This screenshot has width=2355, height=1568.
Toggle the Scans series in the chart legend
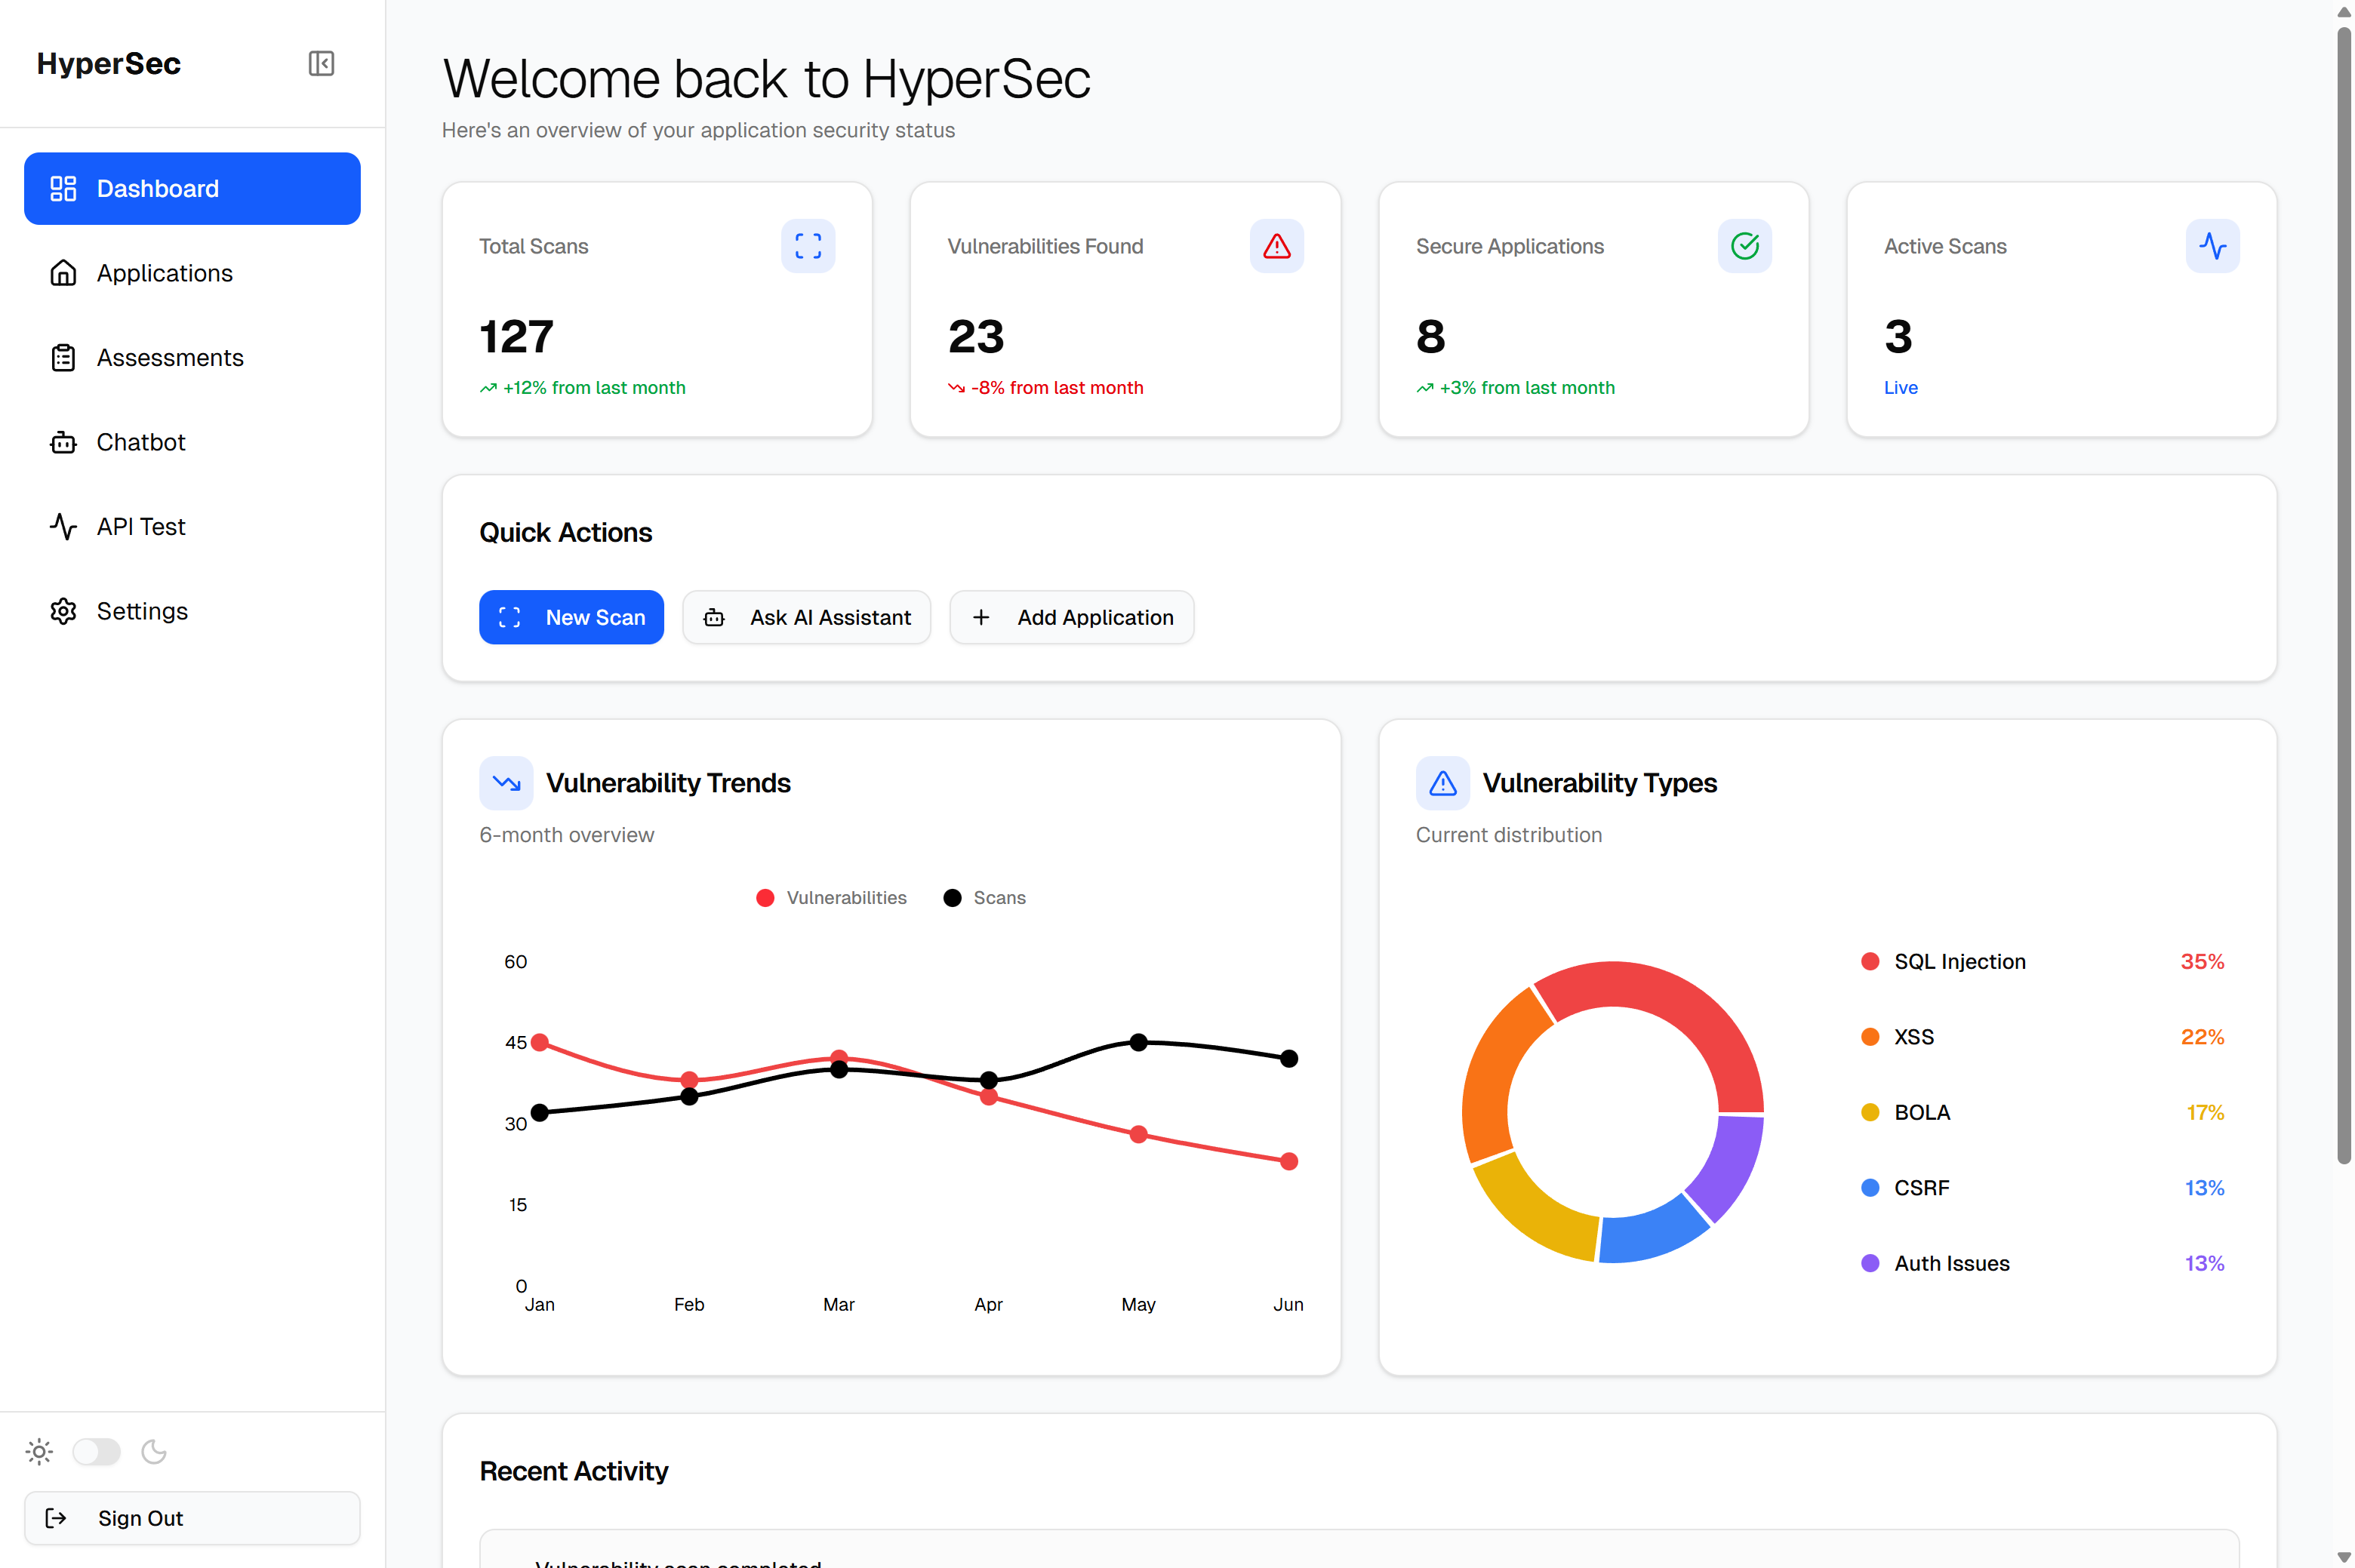point(985,897)
